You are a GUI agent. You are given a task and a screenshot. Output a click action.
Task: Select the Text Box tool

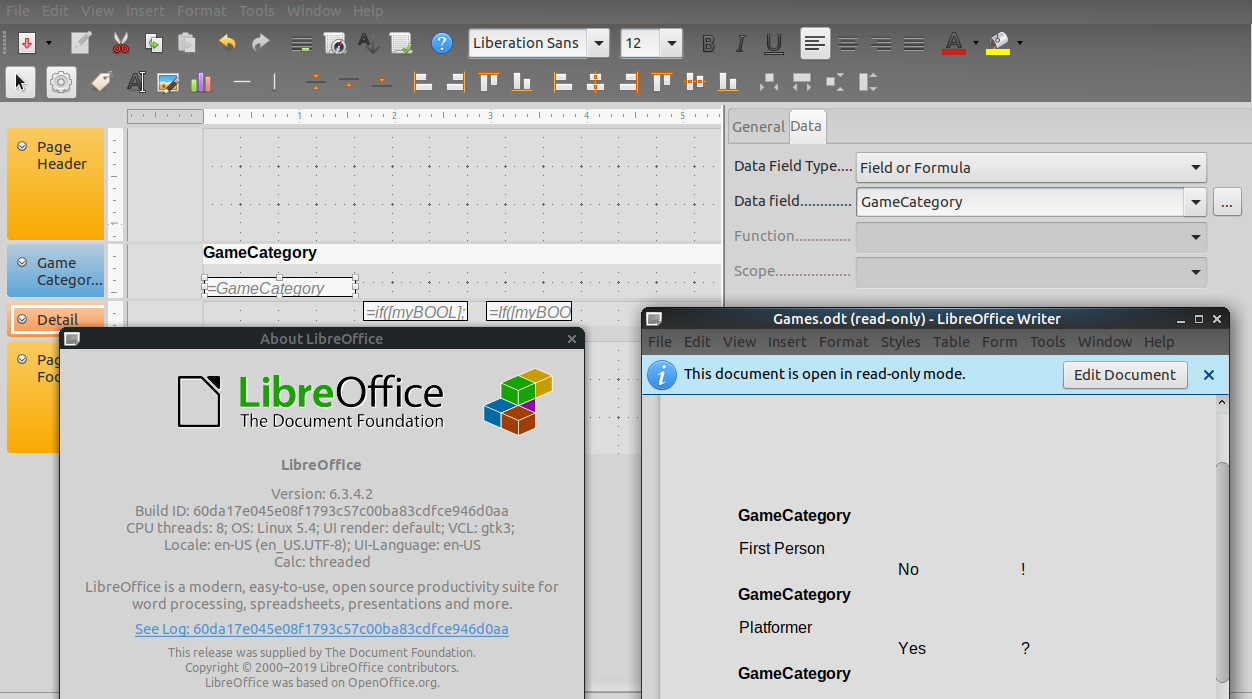pos(135,82)
